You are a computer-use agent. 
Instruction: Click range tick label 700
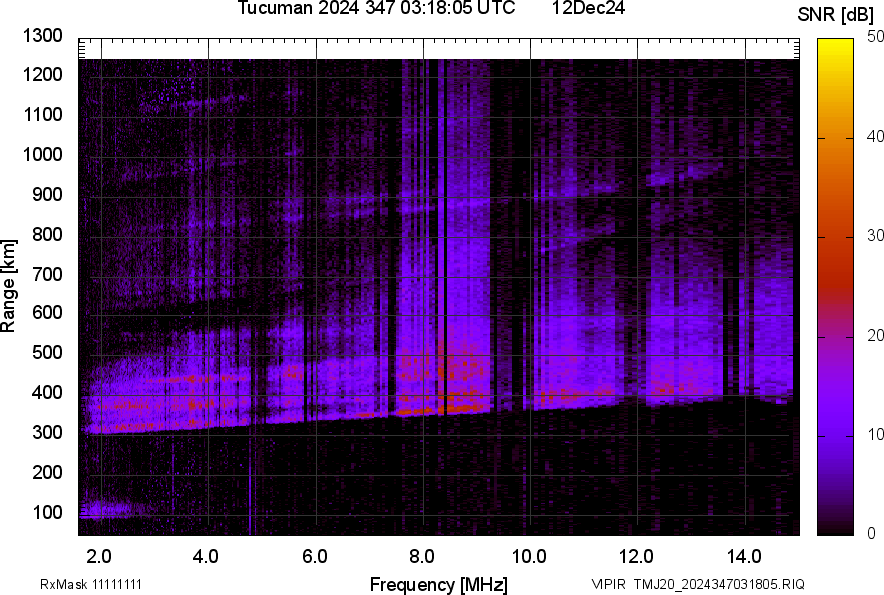(47, 274)
